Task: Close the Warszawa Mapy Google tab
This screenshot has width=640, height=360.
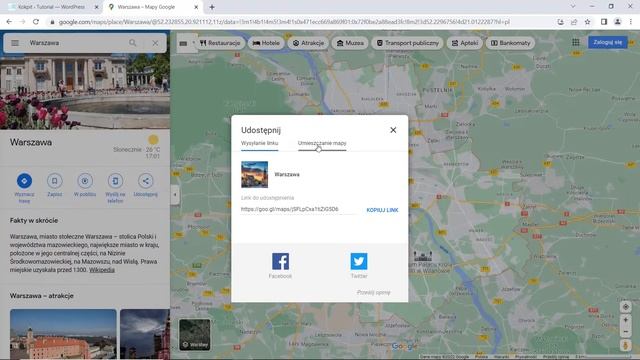Action: [x=196, y=7]
